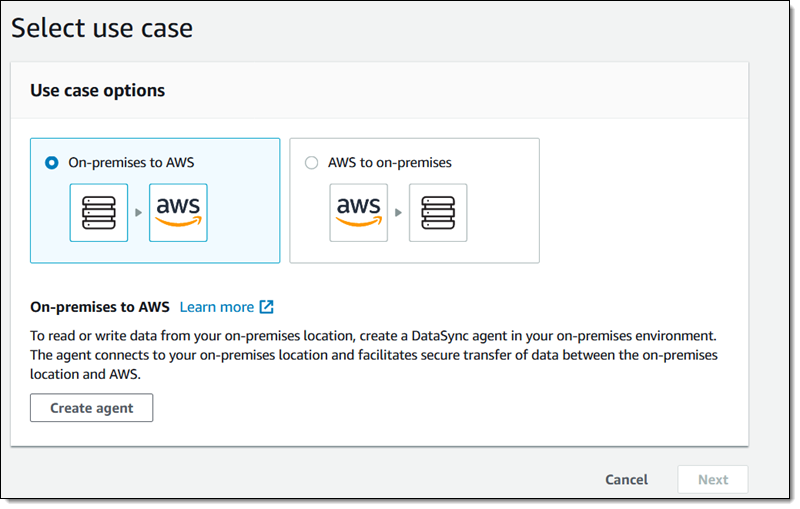Screen dimensions: 800x509
Task: Click the Select use case page title
Action: click(x=102, y=28)
